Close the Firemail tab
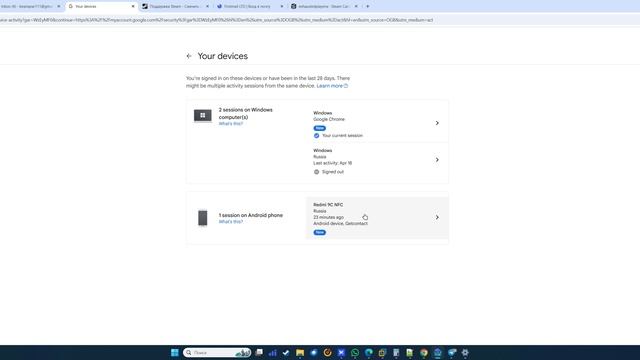The height and width of the screenshot is (360, 640). (282, 7)
